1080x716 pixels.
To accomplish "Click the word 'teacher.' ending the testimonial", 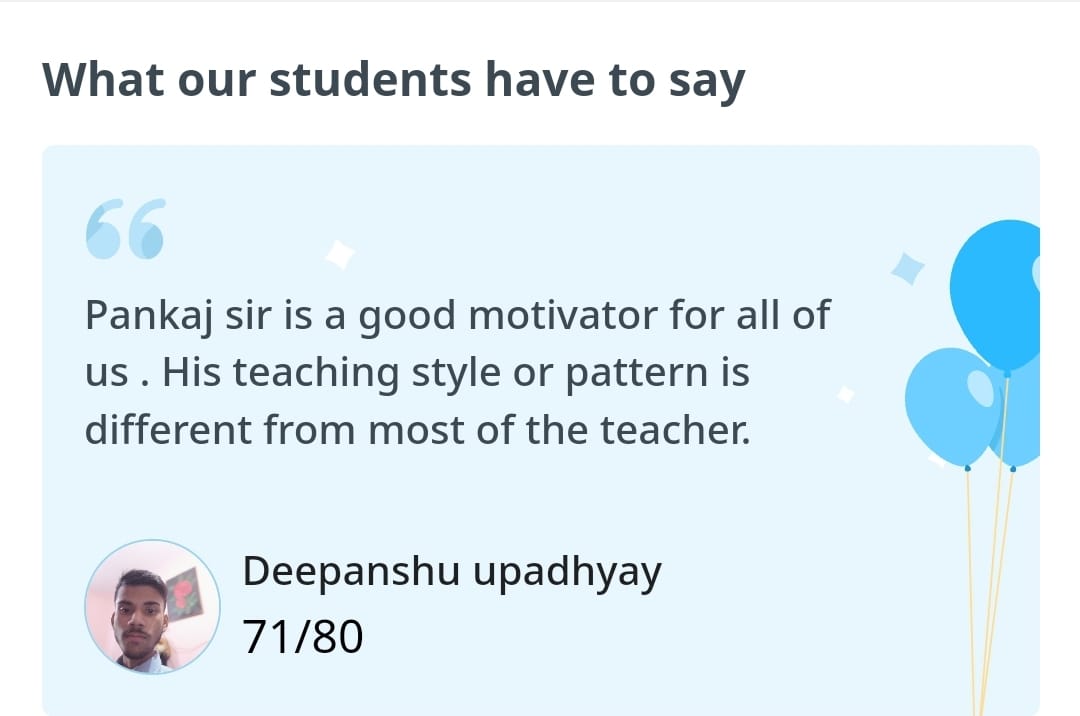I will pyautogui.click(x=674, y=431).
